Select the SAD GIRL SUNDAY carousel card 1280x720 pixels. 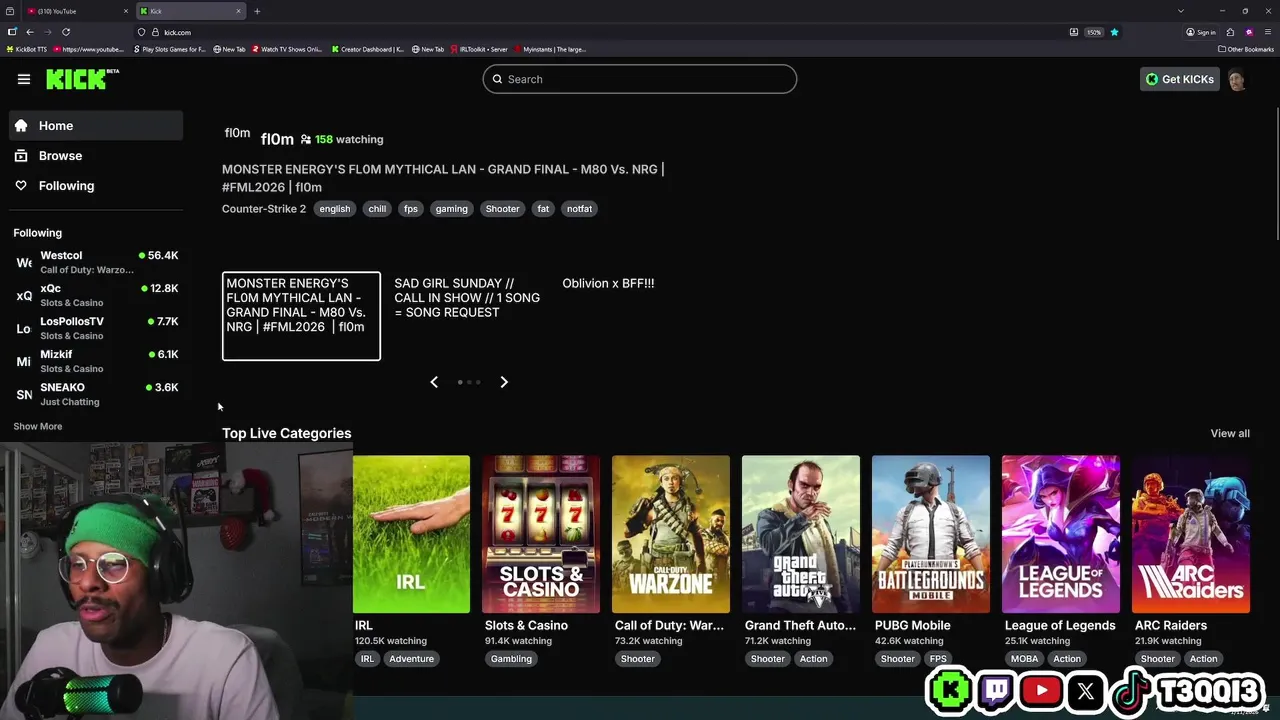[x=468, y=316]
